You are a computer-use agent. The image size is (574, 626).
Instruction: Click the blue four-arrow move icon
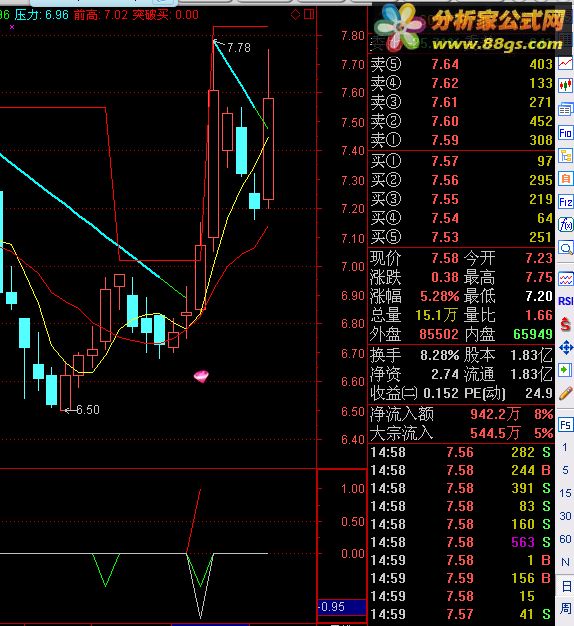point(565,347)
